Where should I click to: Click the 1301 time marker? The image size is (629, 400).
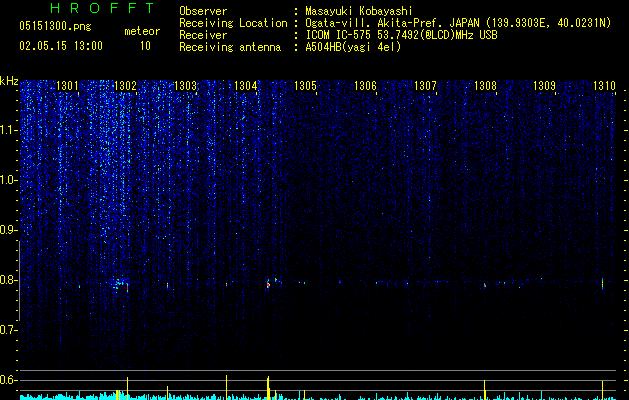click(x=67, y=86)
